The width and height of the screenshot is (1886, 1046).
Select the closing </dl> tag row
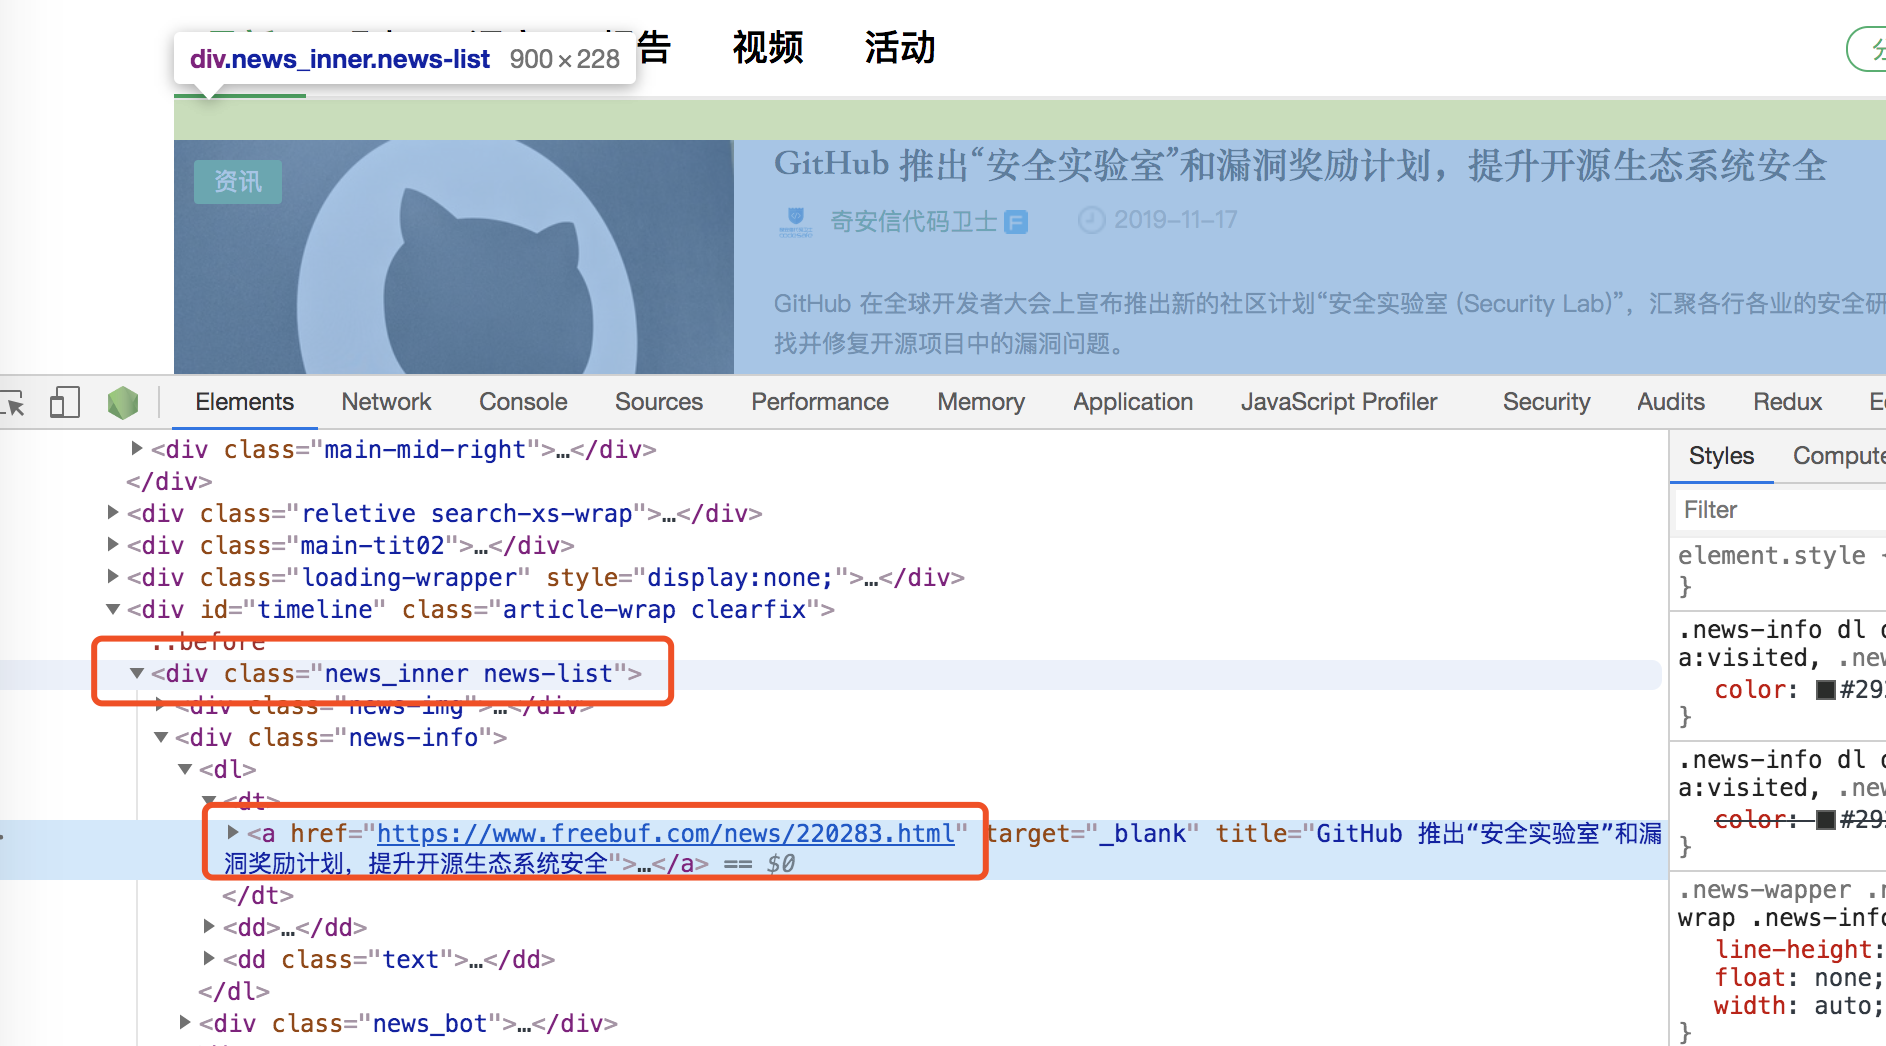click(234, 991)
